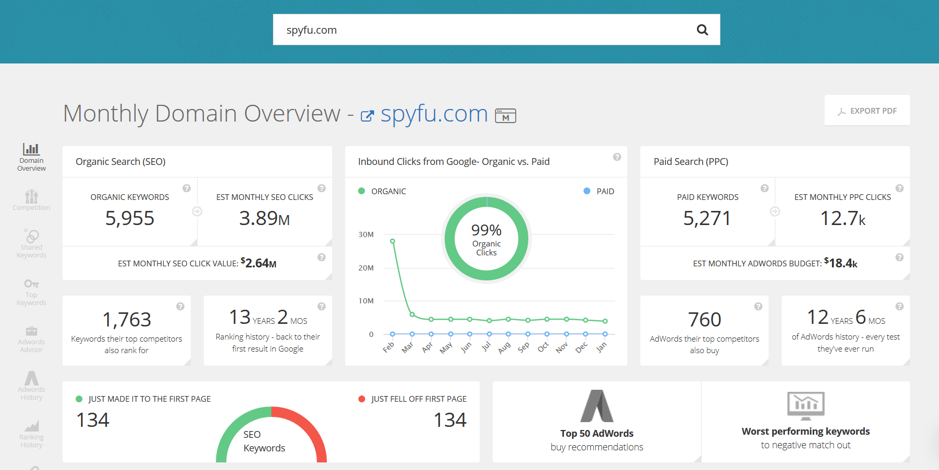Open Top 50 AdWords buy recommendations
939x470 pixels.
point(596,422)
